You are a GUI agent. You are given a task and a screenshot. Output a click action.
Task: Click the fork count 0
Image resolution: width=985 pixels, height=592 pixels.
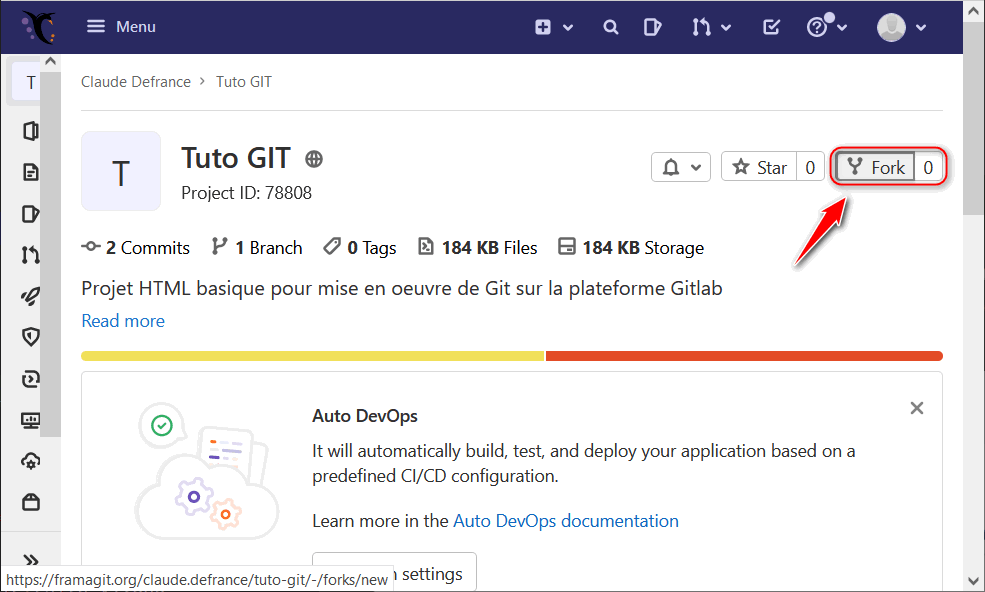tap(928, 167)
